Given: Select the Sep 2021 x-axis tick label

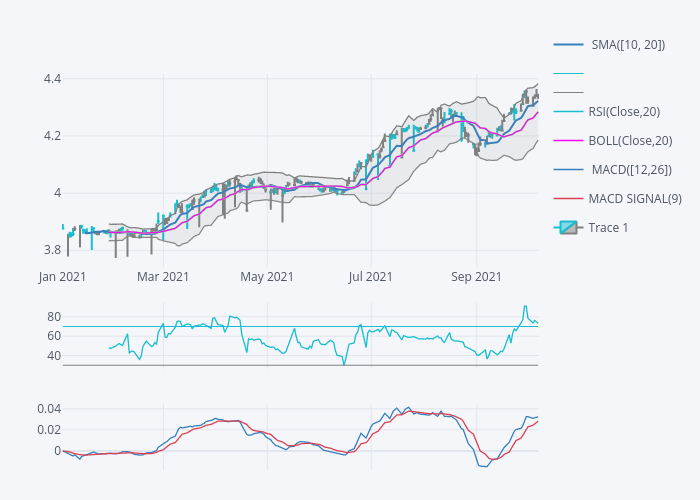Looking at the screenshot, I should pos(476,277).
